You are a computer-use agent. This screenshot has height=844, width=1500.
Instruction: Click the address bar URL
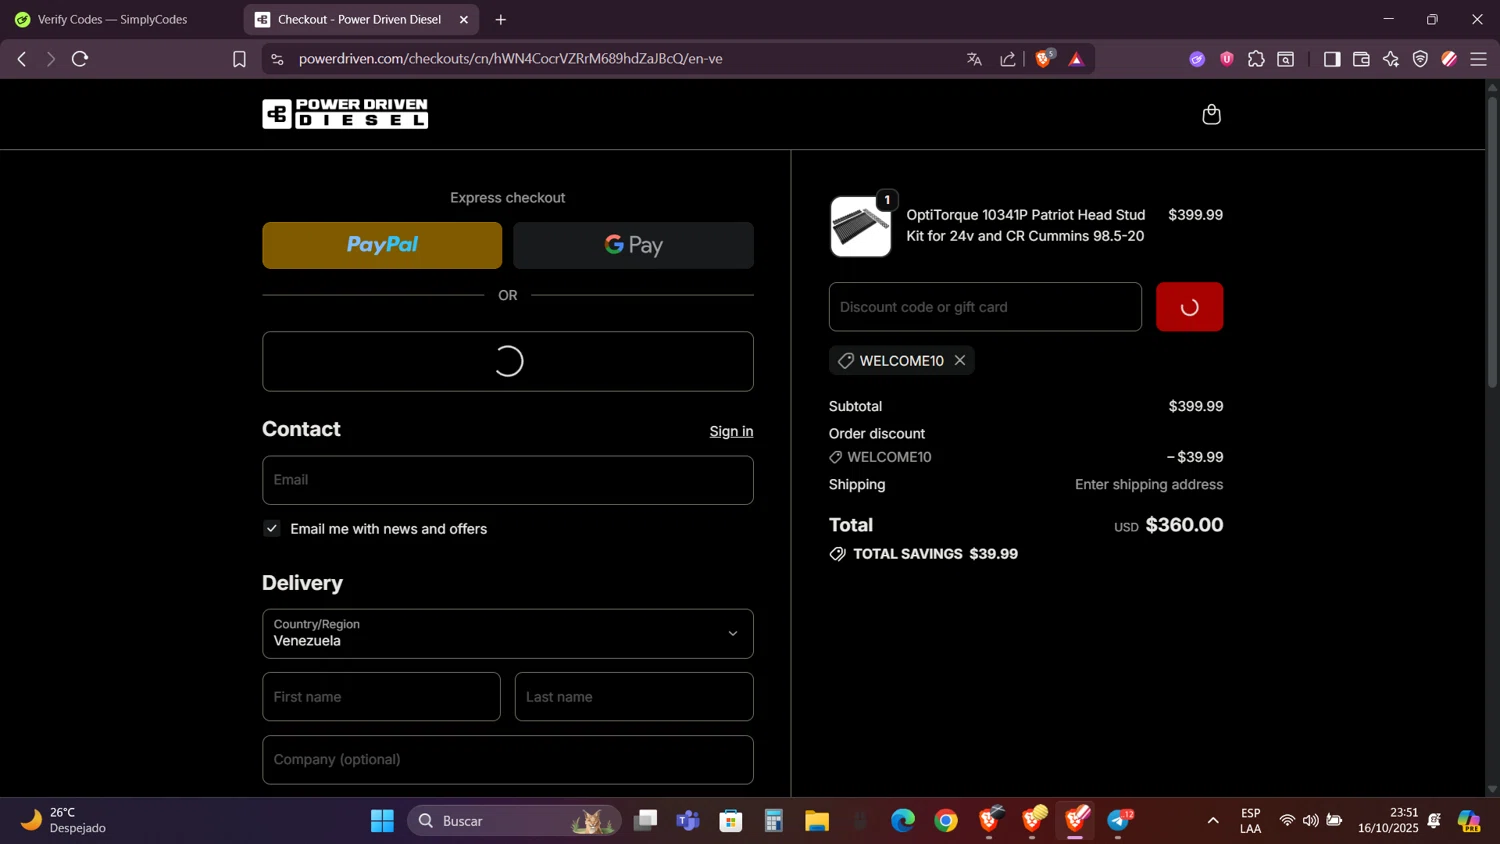[510, 59]
